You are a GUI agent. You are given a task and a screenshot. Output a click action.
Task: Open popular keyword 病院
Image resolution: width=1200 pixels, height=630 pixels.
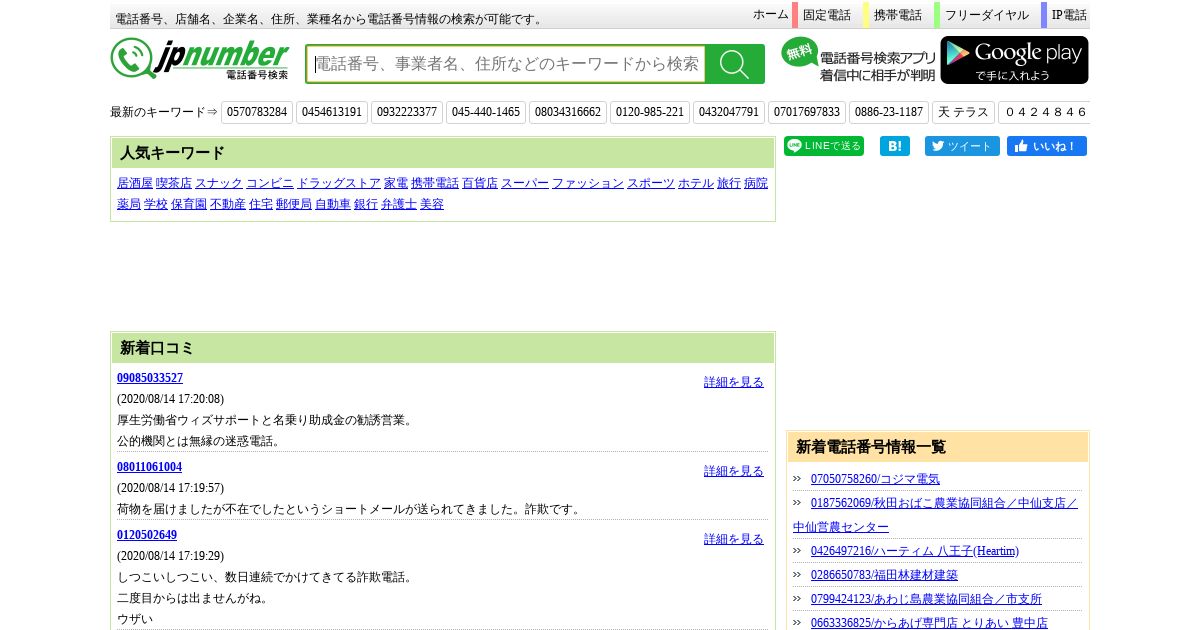756,183
